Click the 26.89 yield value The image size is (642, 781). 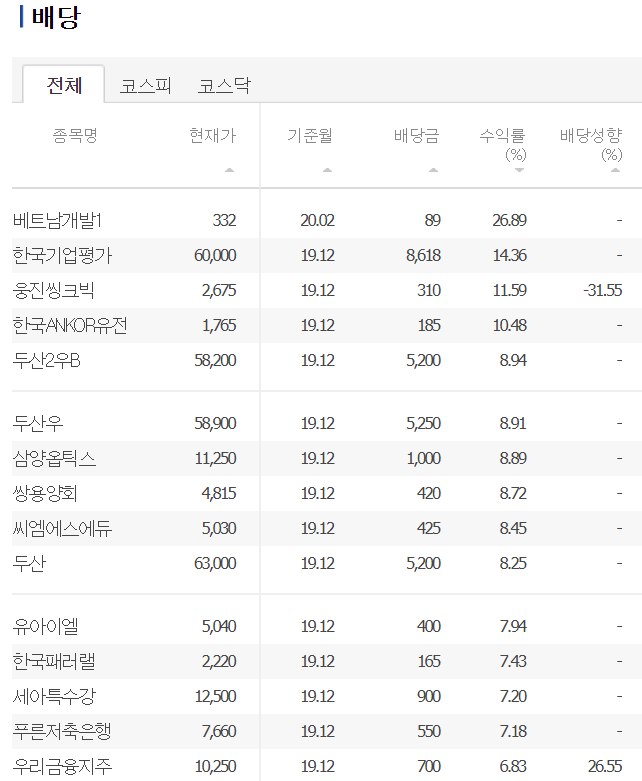point(510,220)
